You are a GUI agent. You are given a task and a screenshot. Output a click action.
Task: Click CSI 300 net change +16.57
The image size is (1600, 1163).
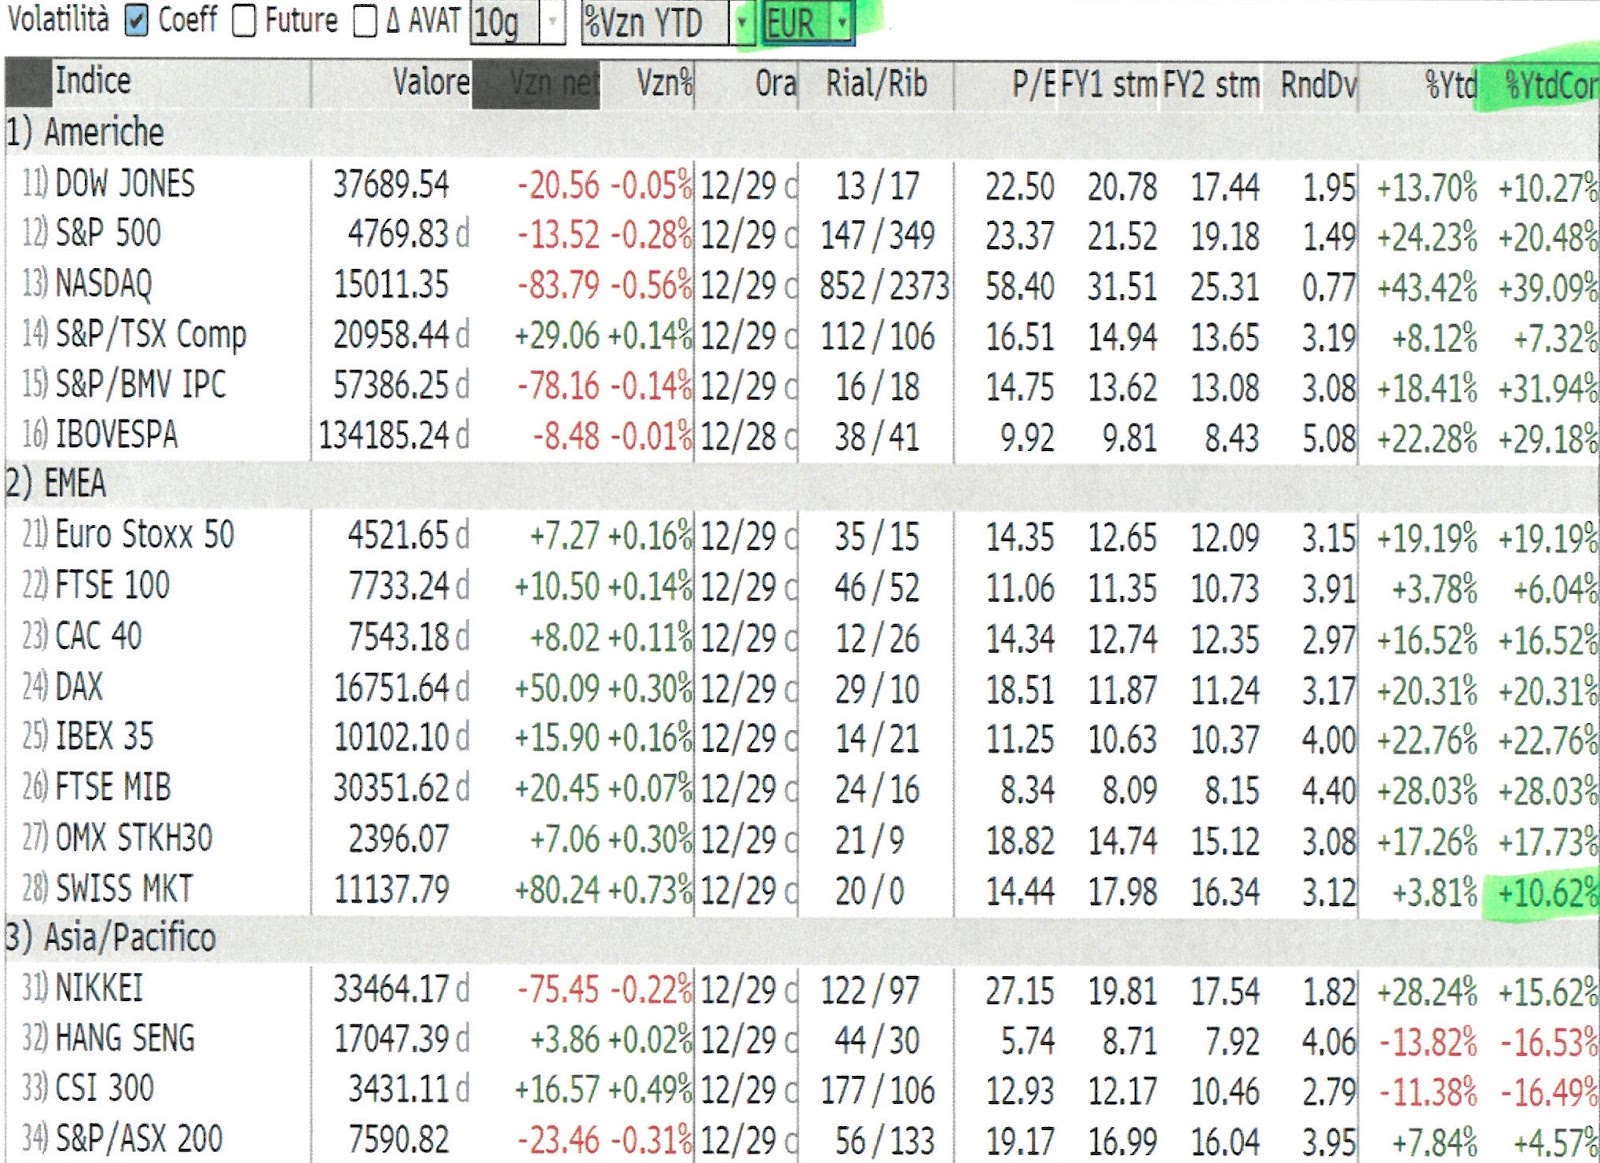pos(557,1090)
